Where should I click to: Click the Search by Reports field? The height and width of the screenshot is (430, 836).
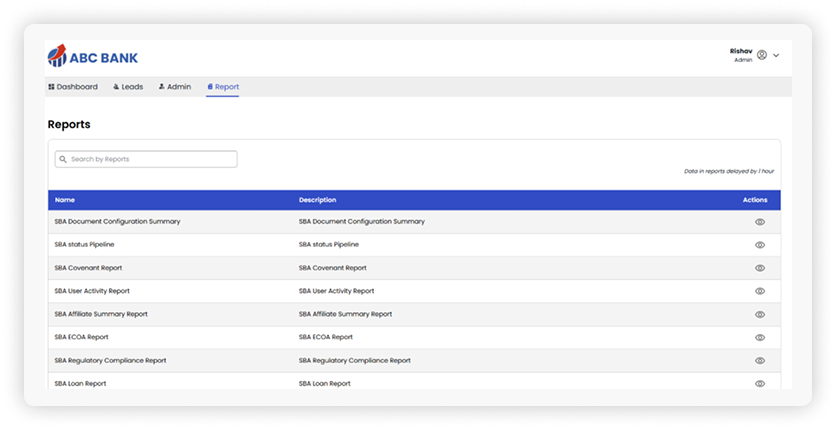click(150, 159)
